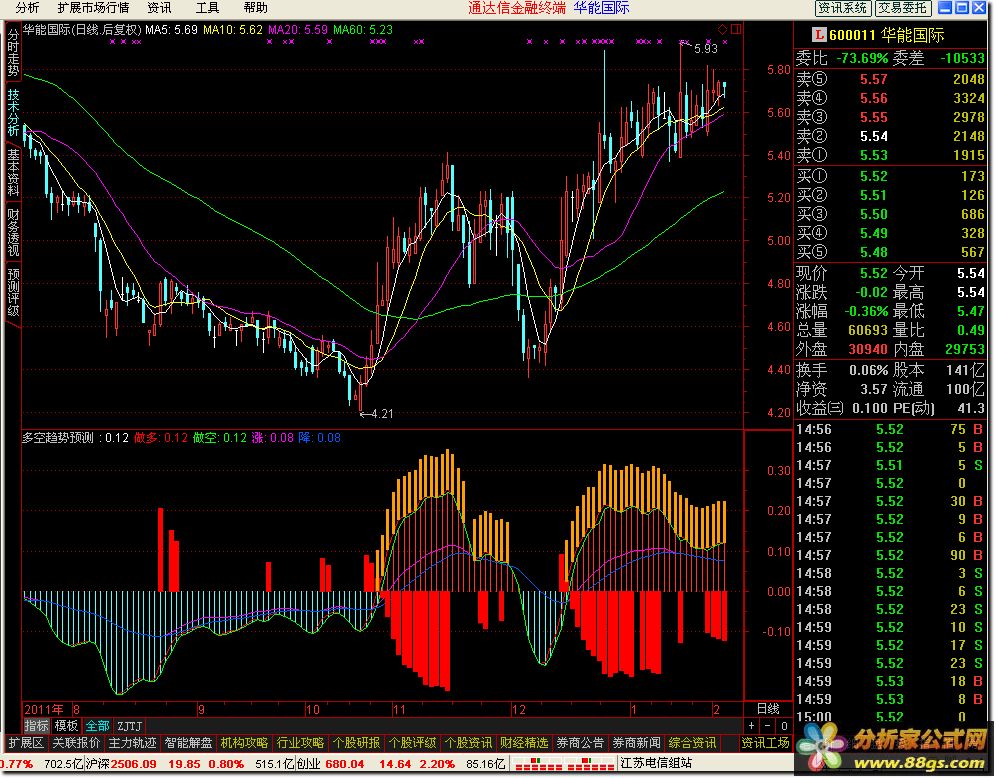Select the 全部 tab
This screenshot has height=778, width=996.
(97, 725)
